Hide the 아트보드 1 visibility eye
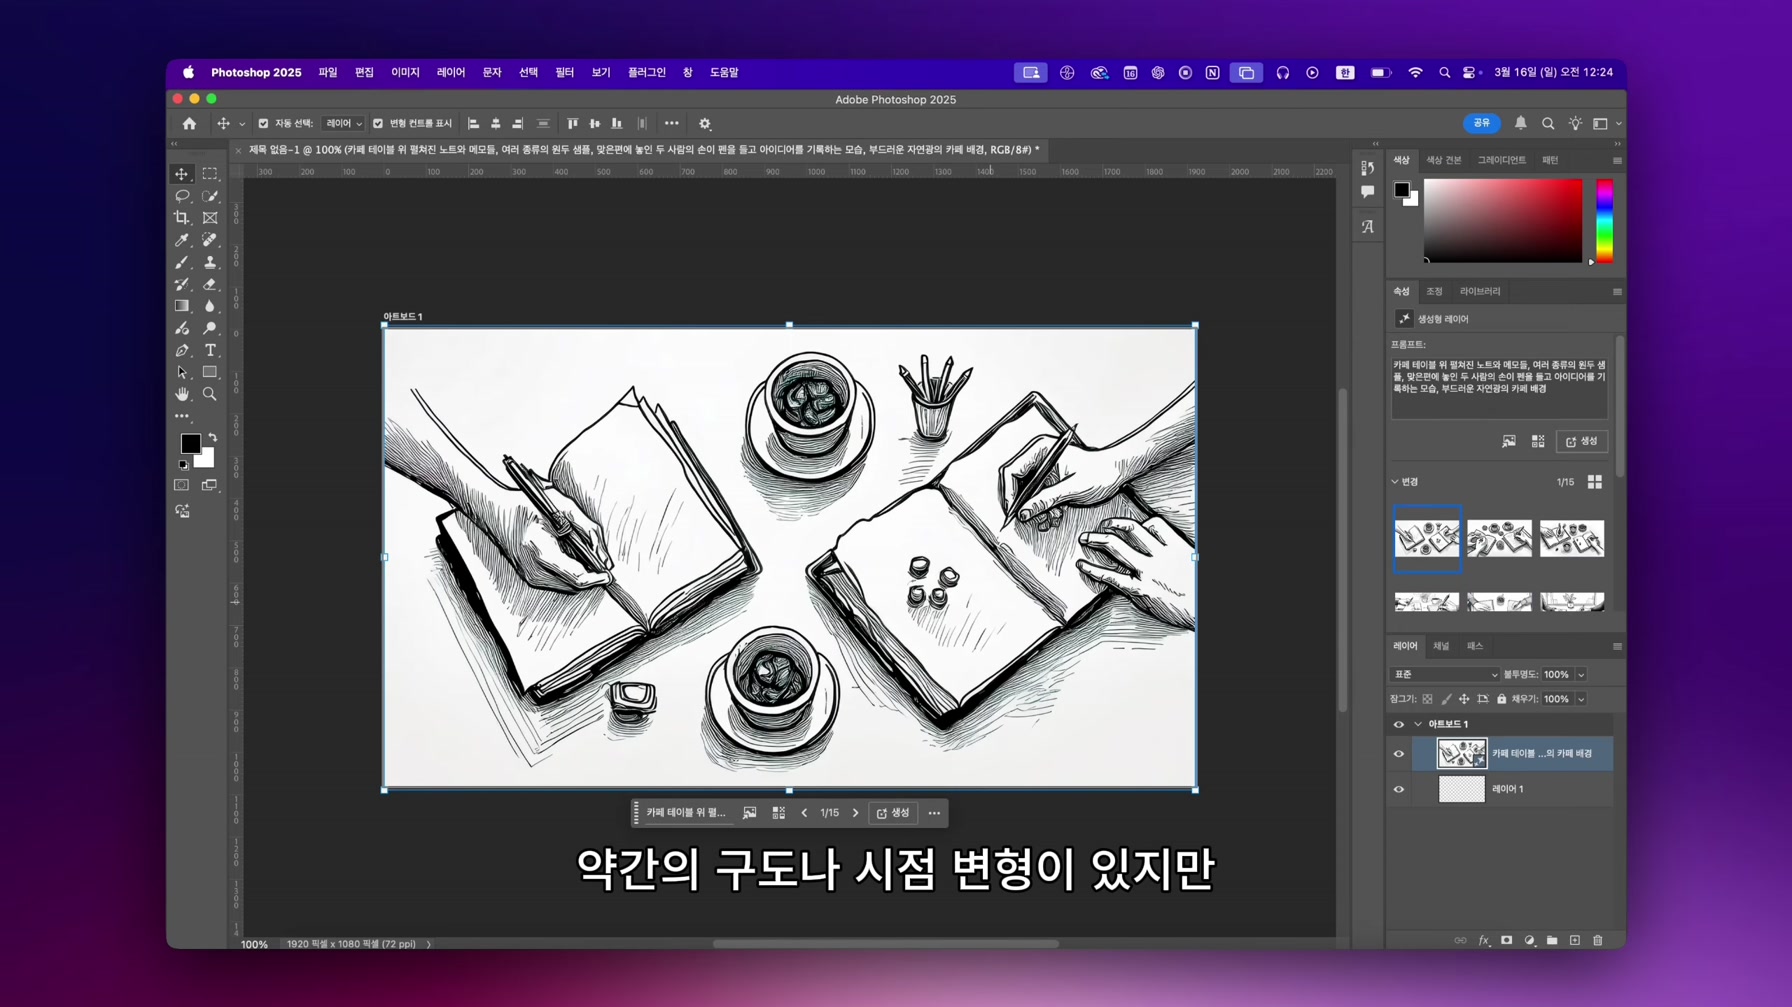1792x1007 pixels. pyautogui.click(x=1399, y=725)
